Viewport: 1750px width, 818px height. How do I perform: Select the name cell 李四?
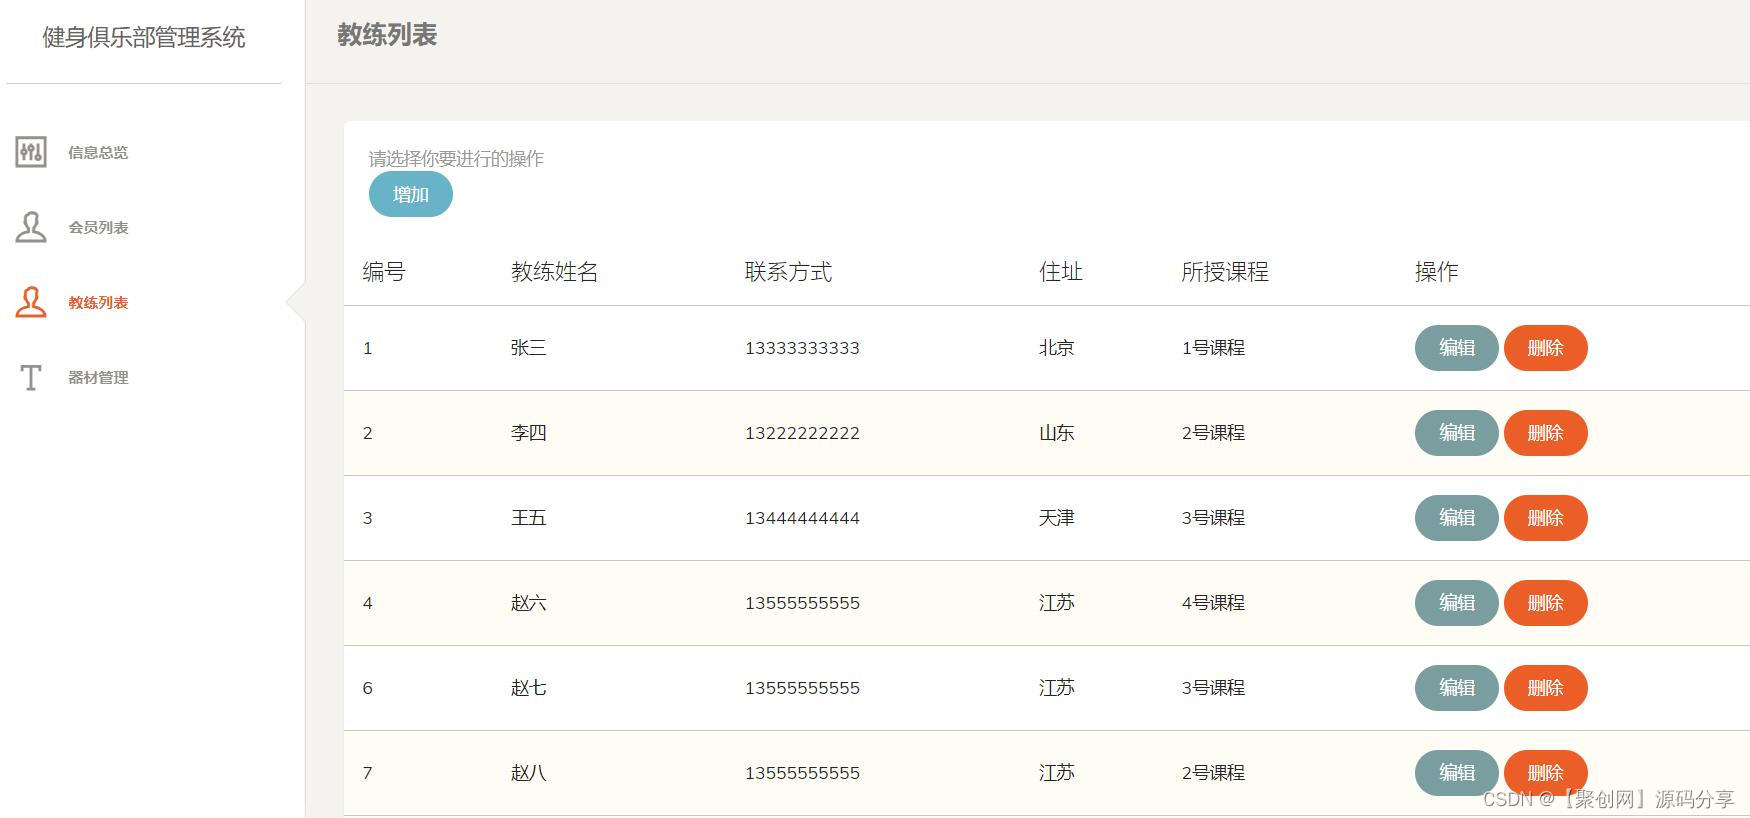528,433
